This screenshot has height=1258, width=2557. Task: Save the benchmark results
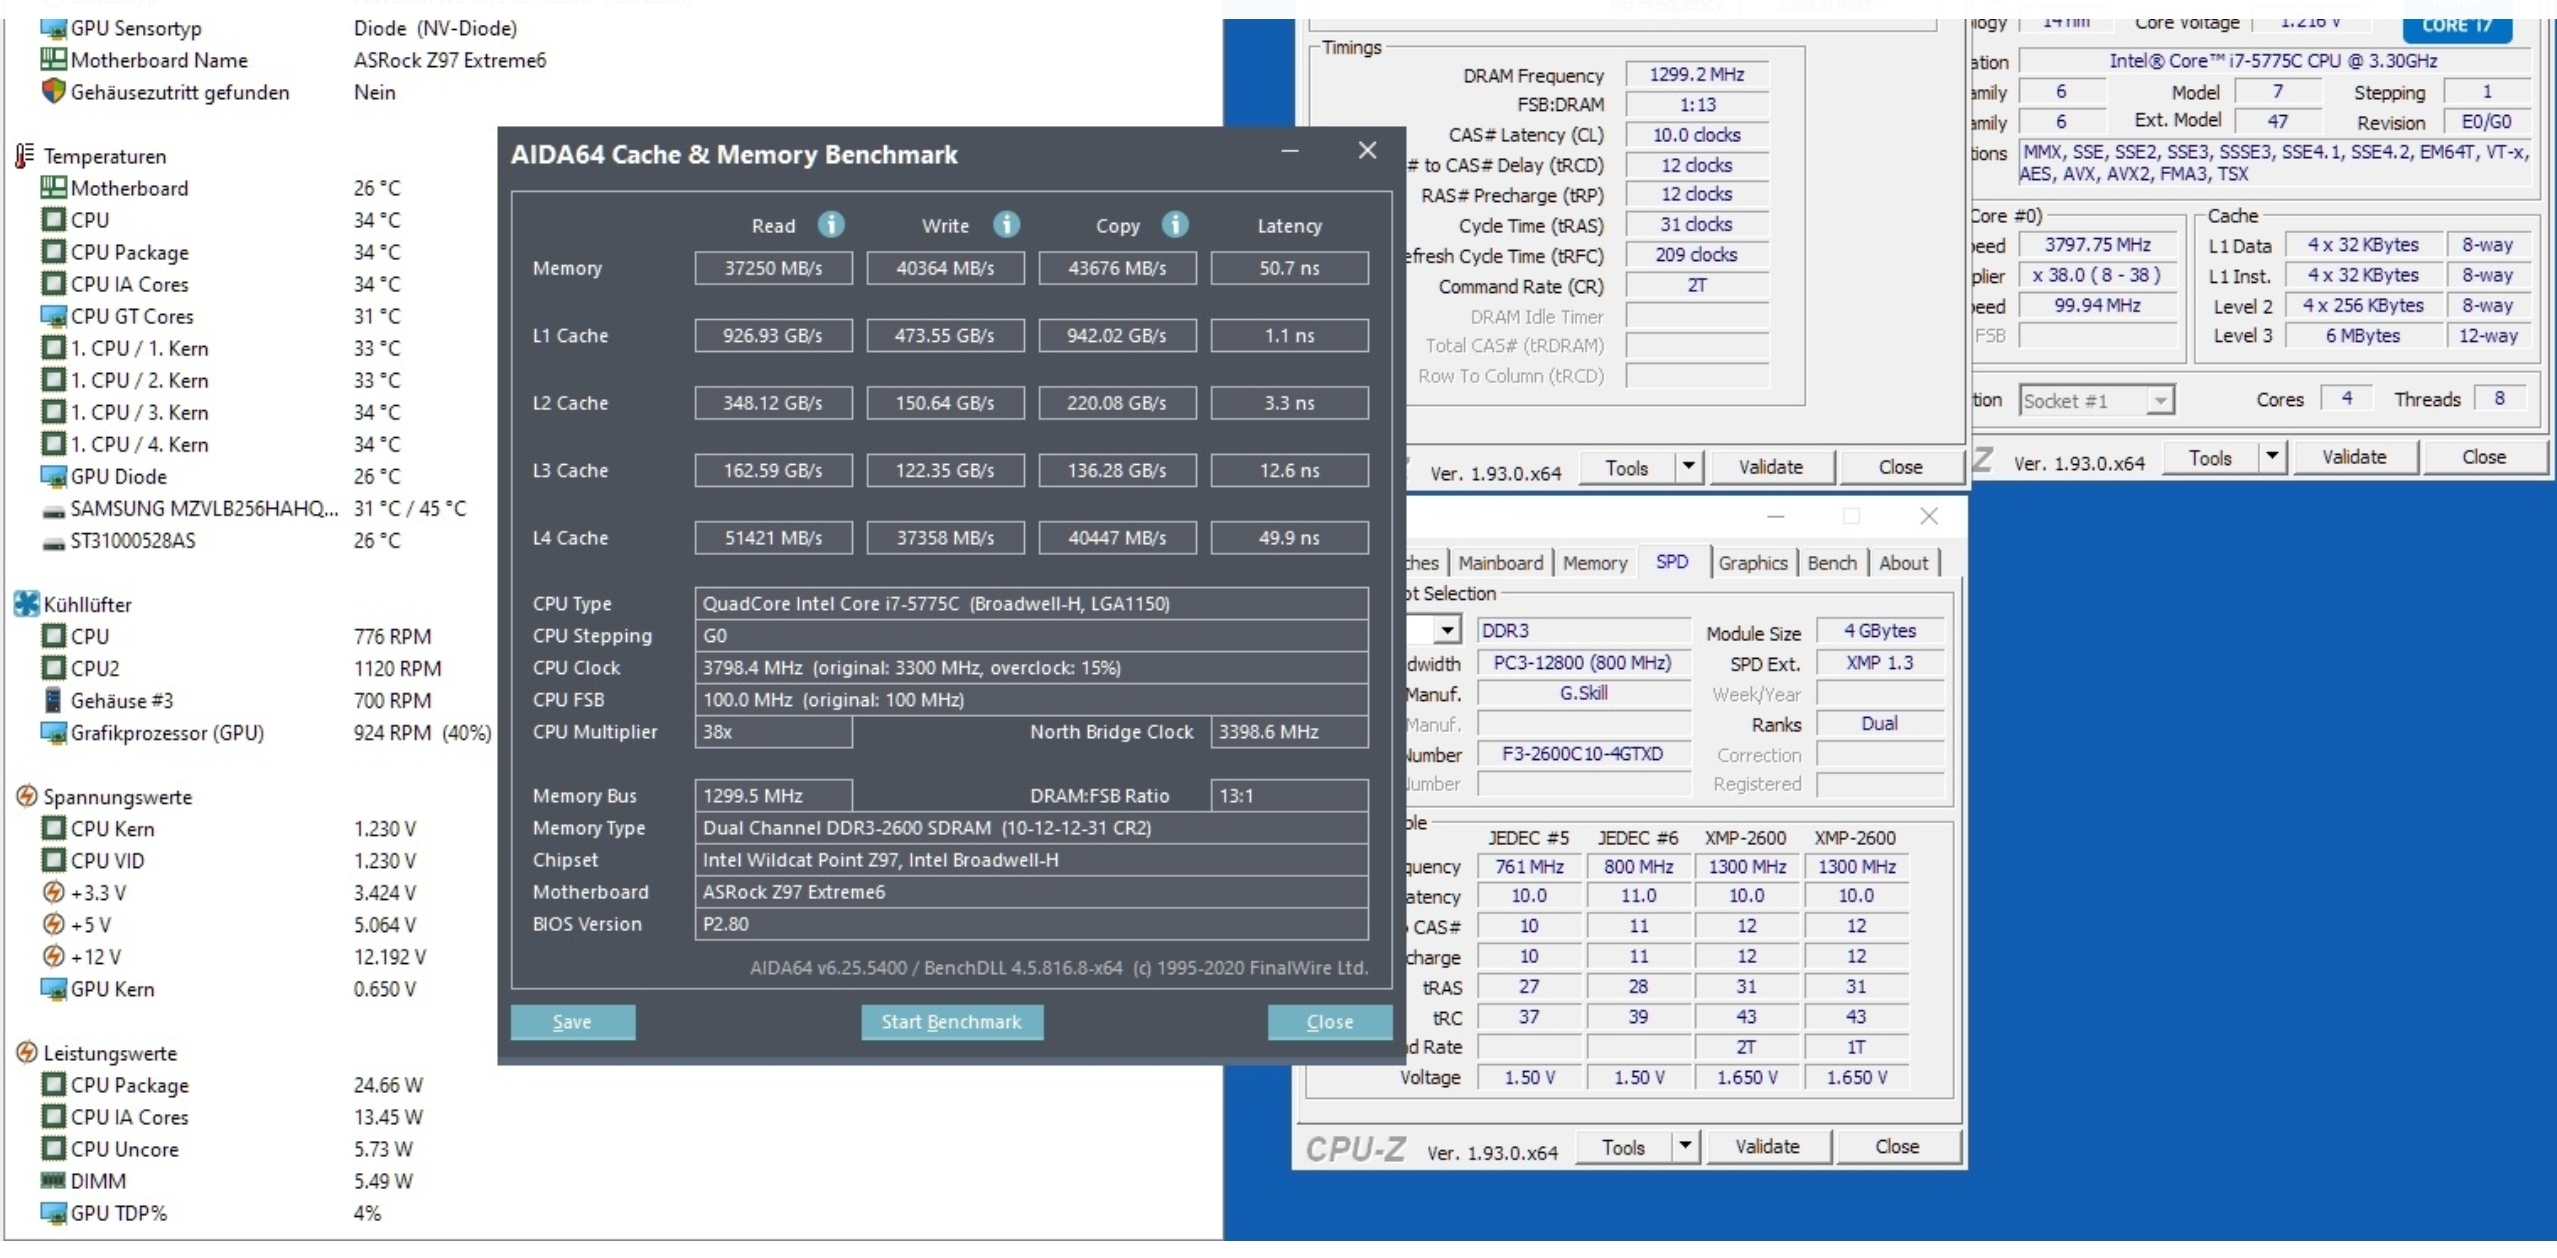(x=572, y=1022)
